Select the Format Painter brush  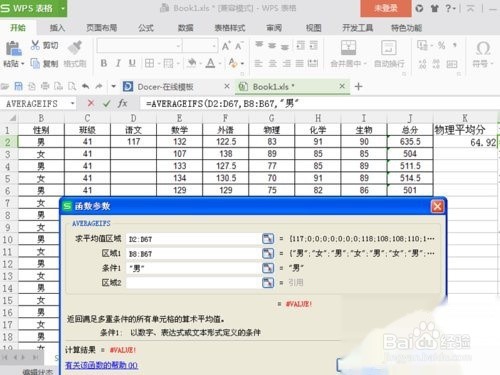[75, 47]
